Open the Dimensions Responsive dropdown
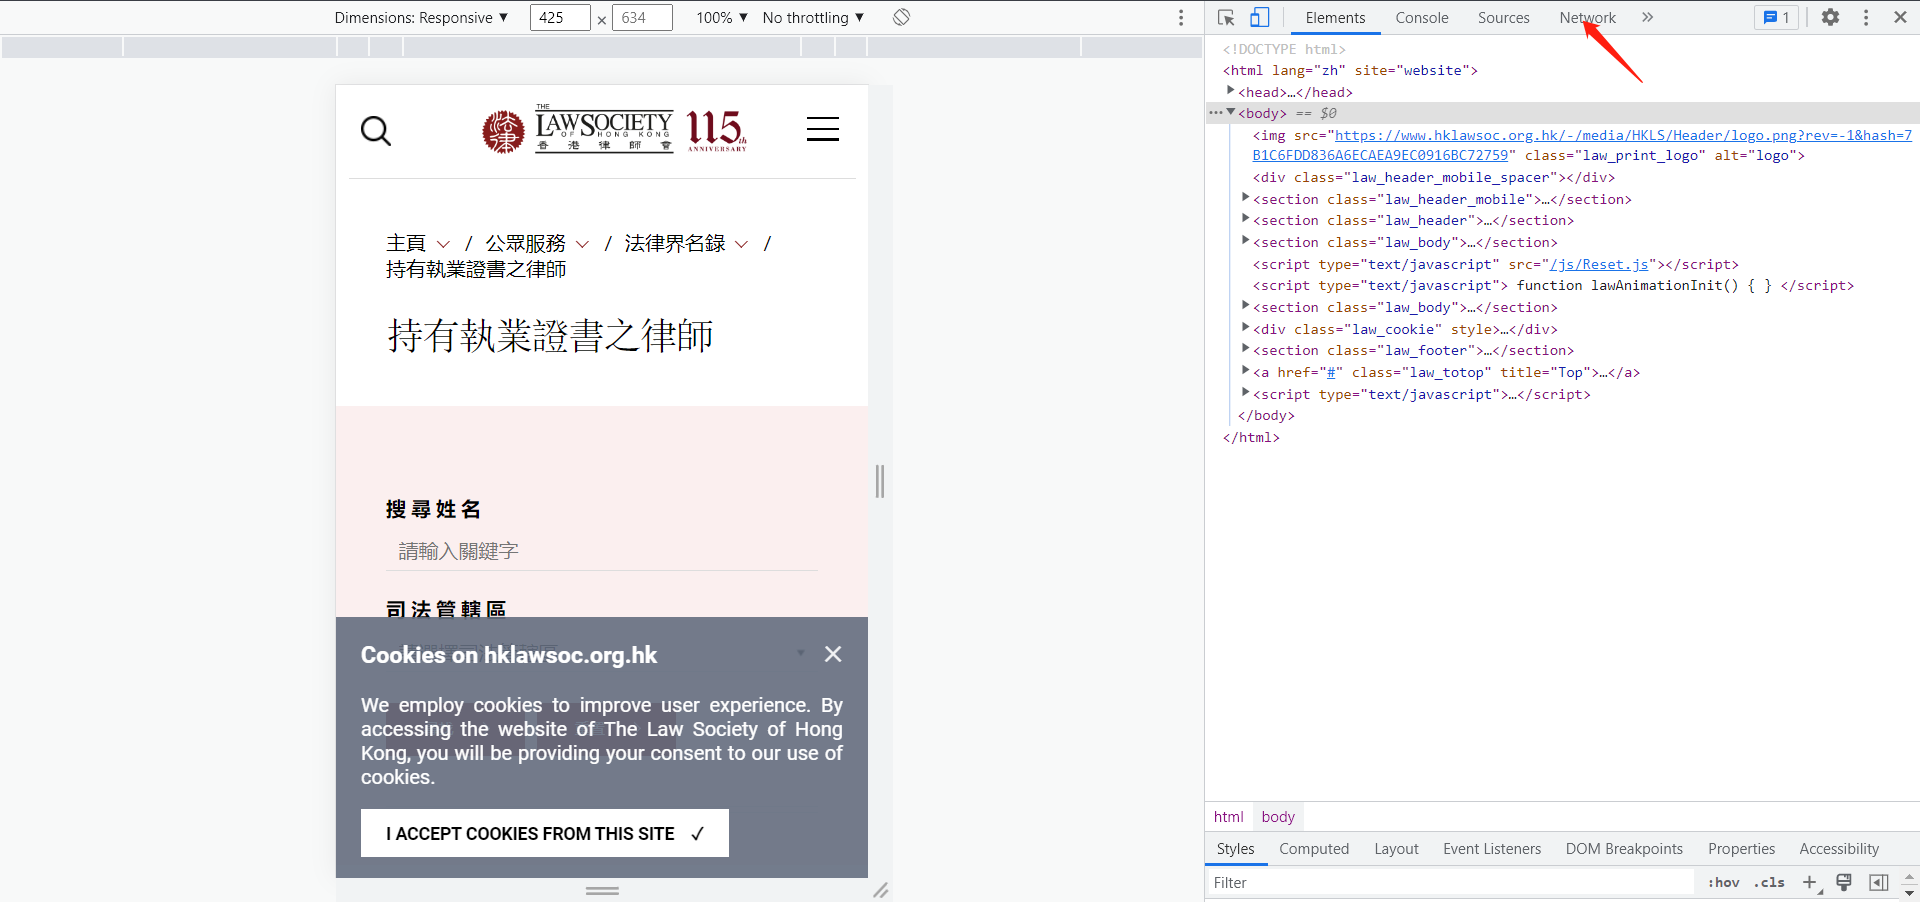Screen dimensions: 1920x902 pos(421,17)
